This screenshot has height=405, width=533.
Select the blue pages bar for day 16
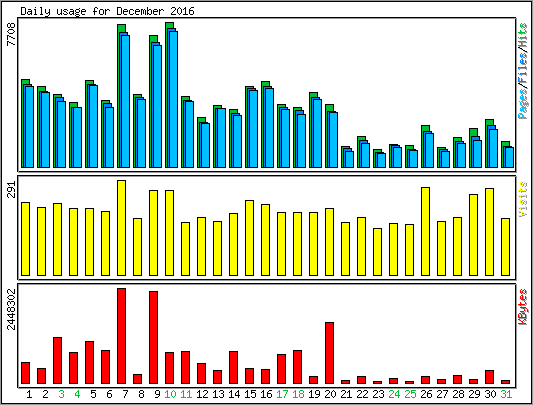[270, 128]
